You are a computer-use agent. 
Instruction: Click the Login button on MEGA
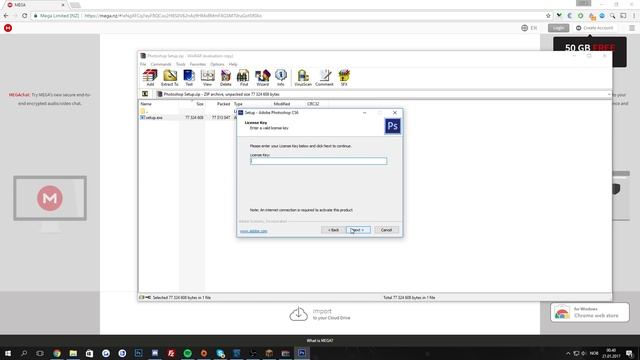(x=558, y=28)
